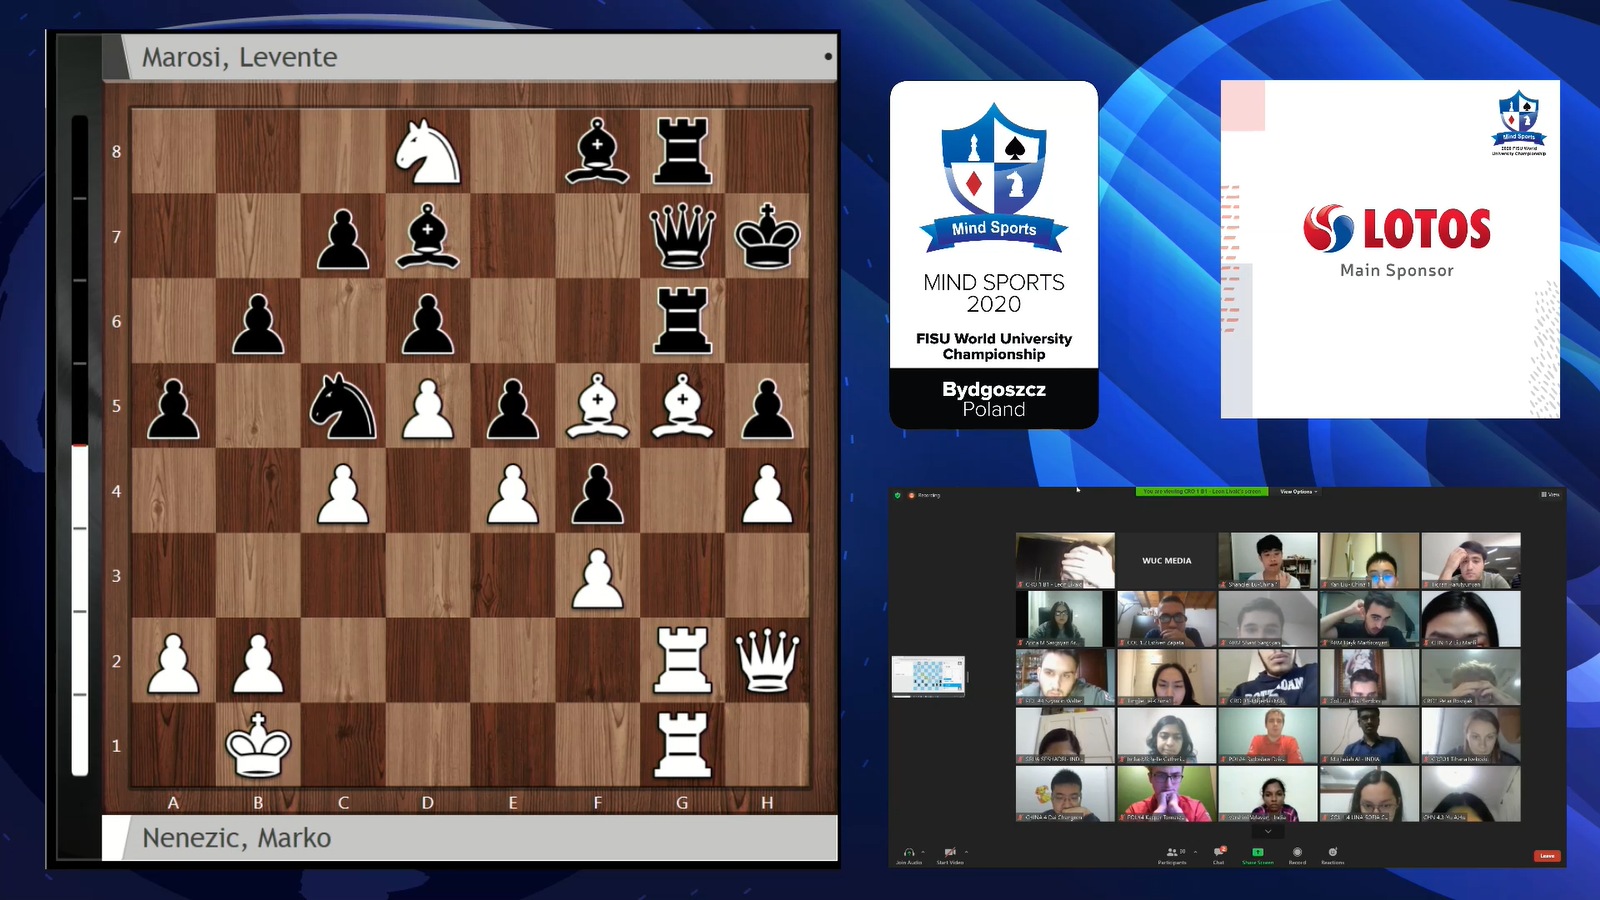
Task: Open Reactions in Zoom toolbar
Action: click(x=1333, y=855)
